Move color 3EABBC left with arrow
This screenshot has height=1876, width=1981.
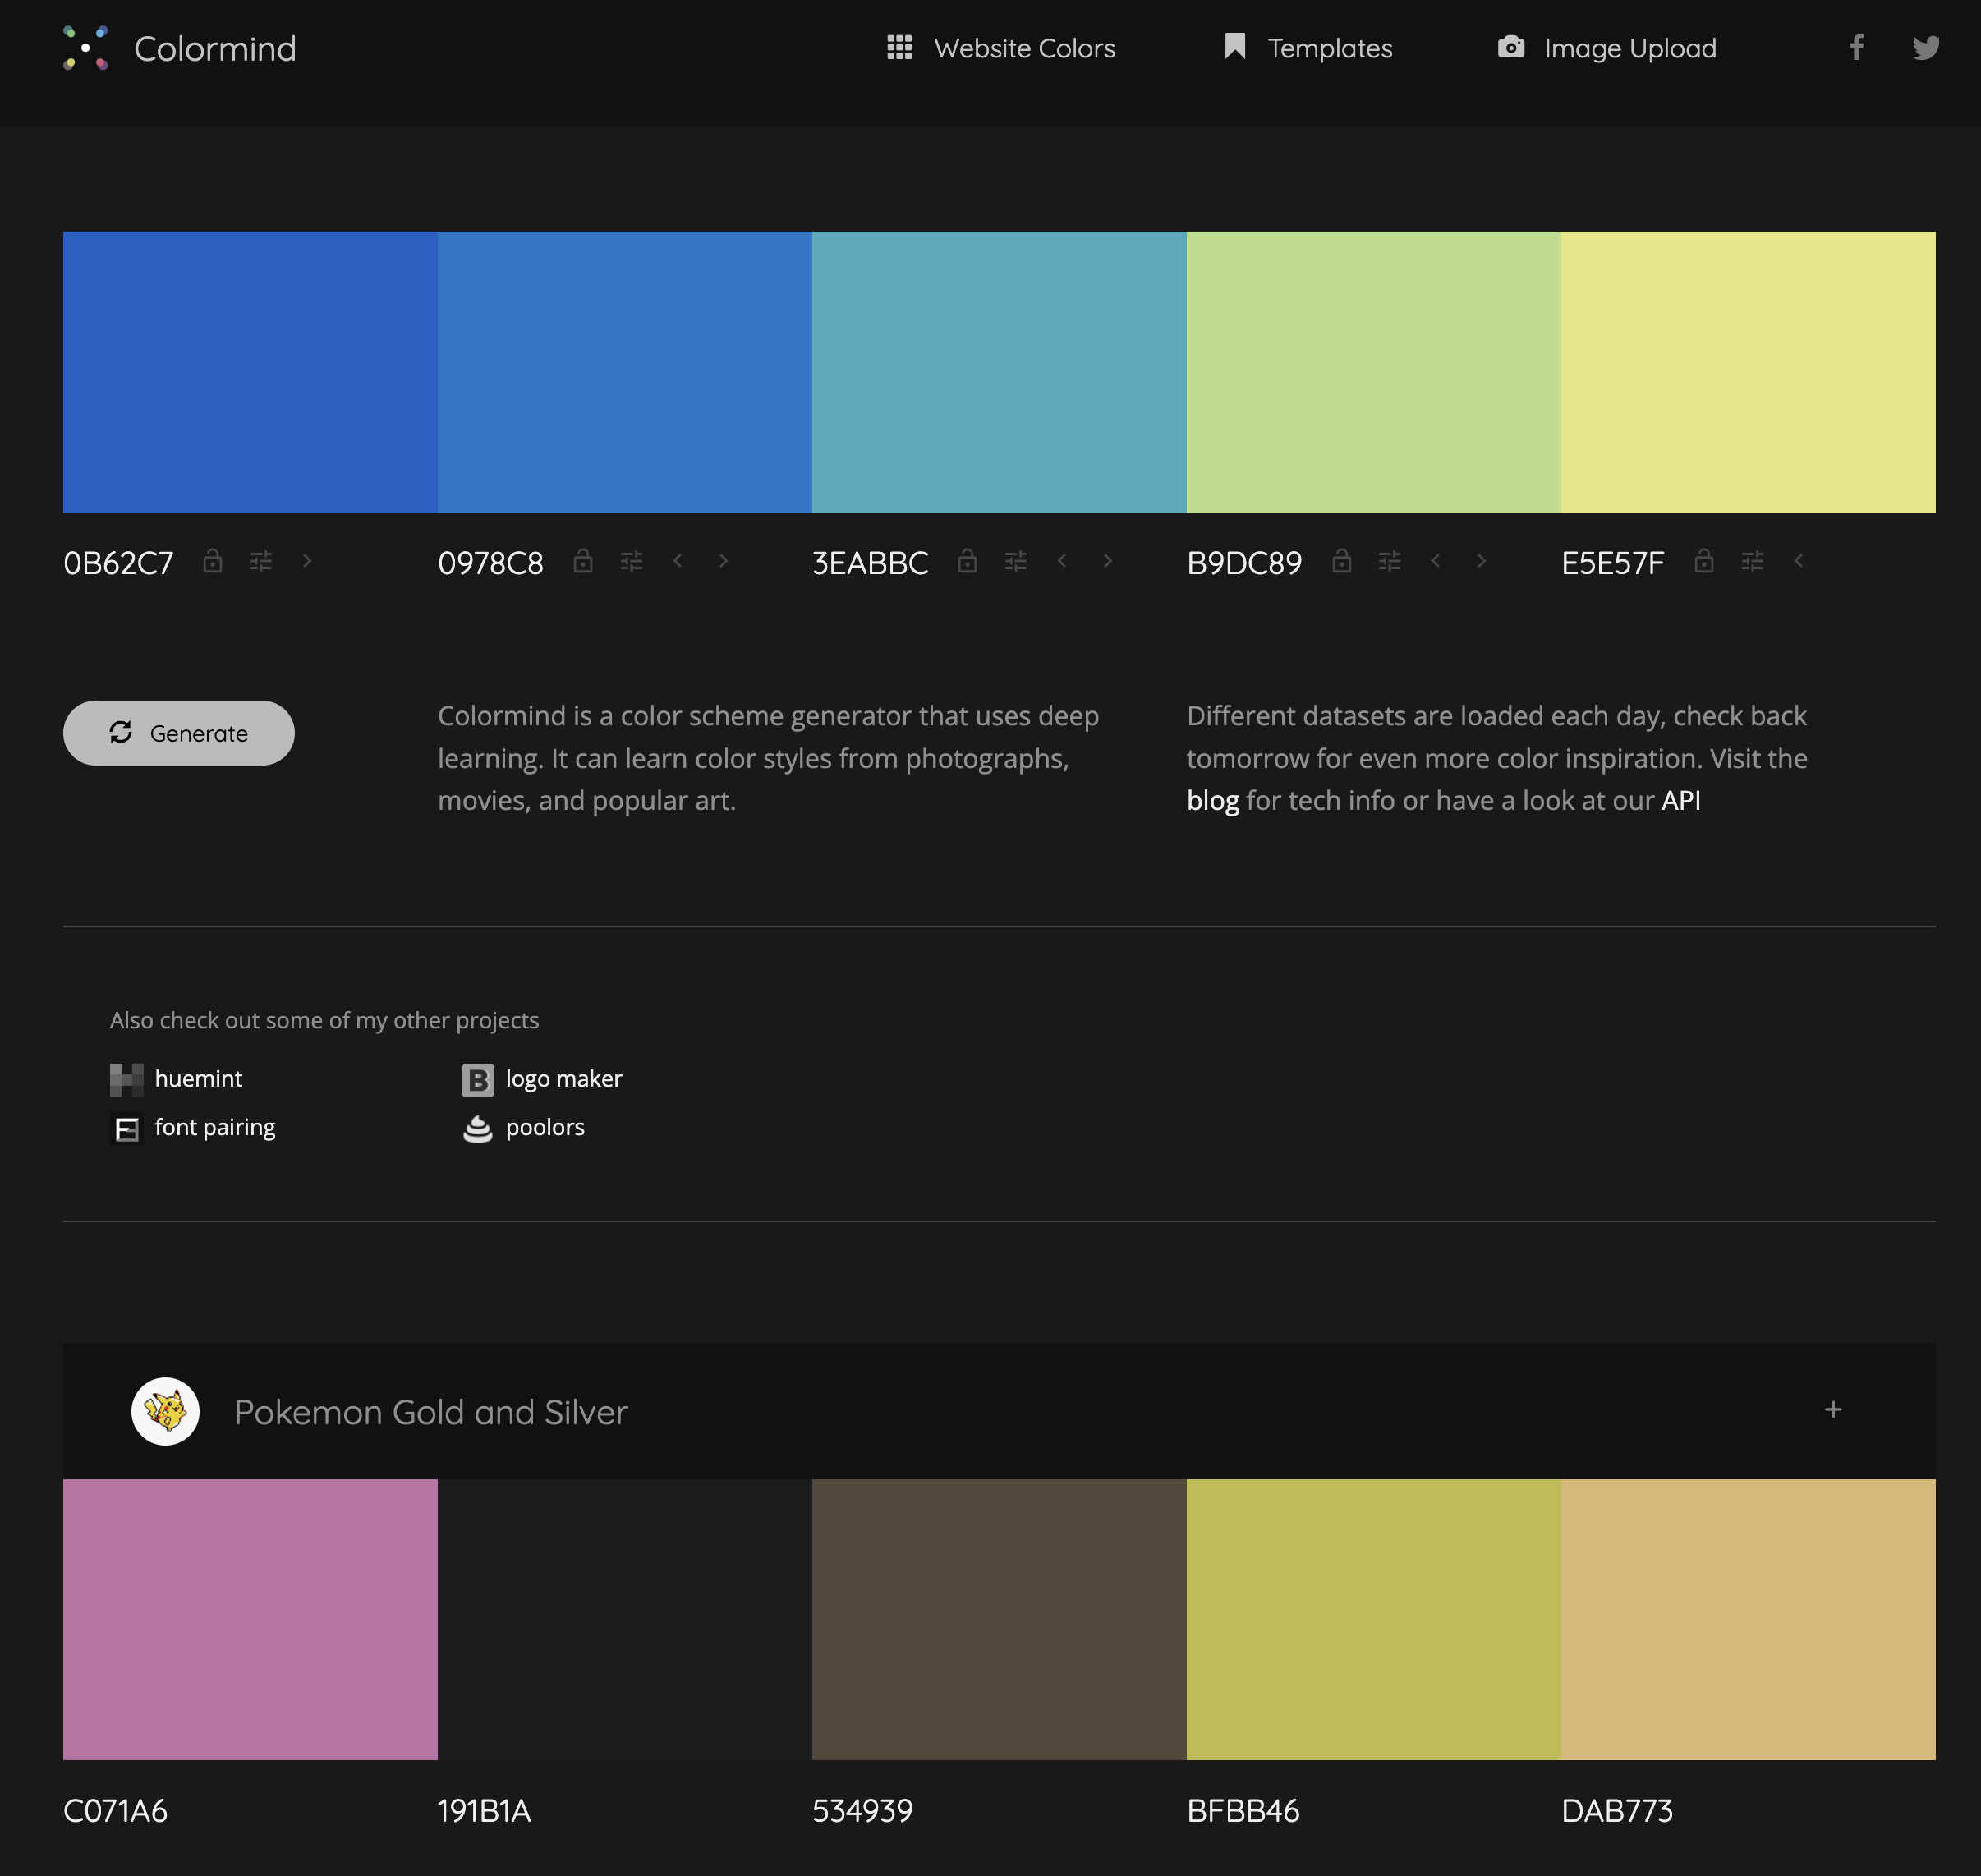(1061, 561)
